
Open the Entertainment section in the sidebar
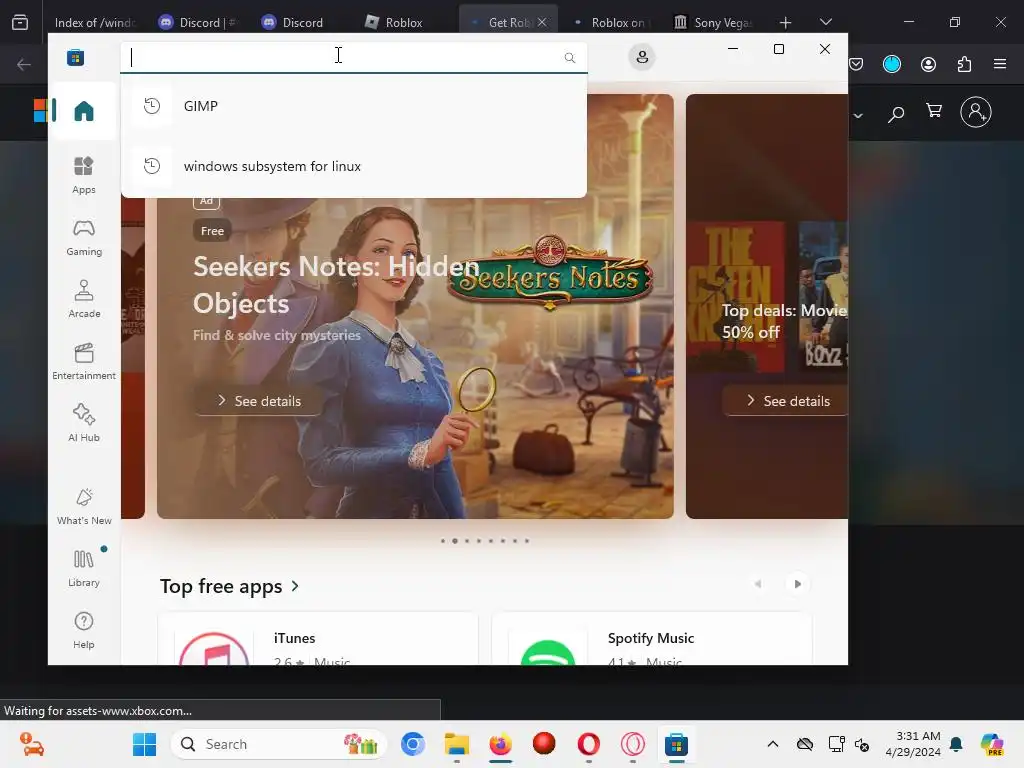click(x=84, y=361)
